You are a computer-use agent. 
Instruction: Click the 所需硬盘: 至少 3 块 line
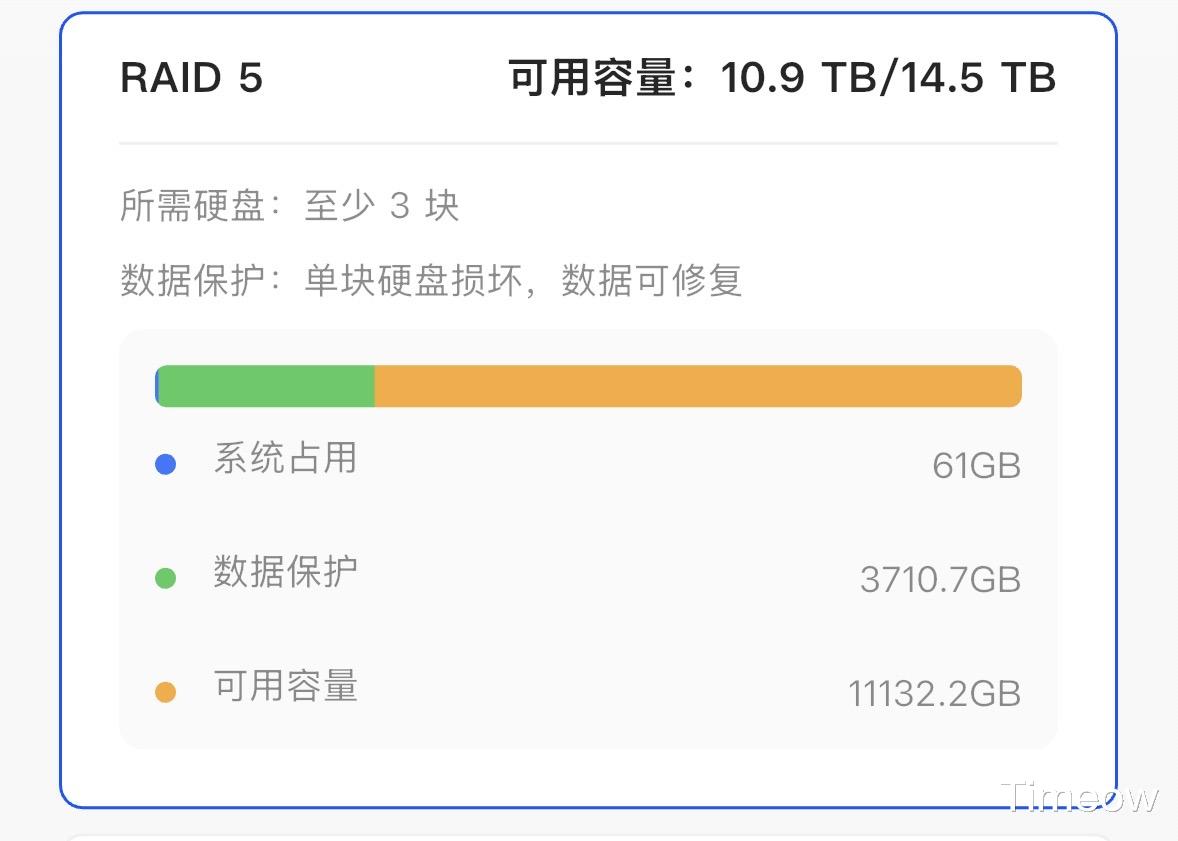pos(289,206)
